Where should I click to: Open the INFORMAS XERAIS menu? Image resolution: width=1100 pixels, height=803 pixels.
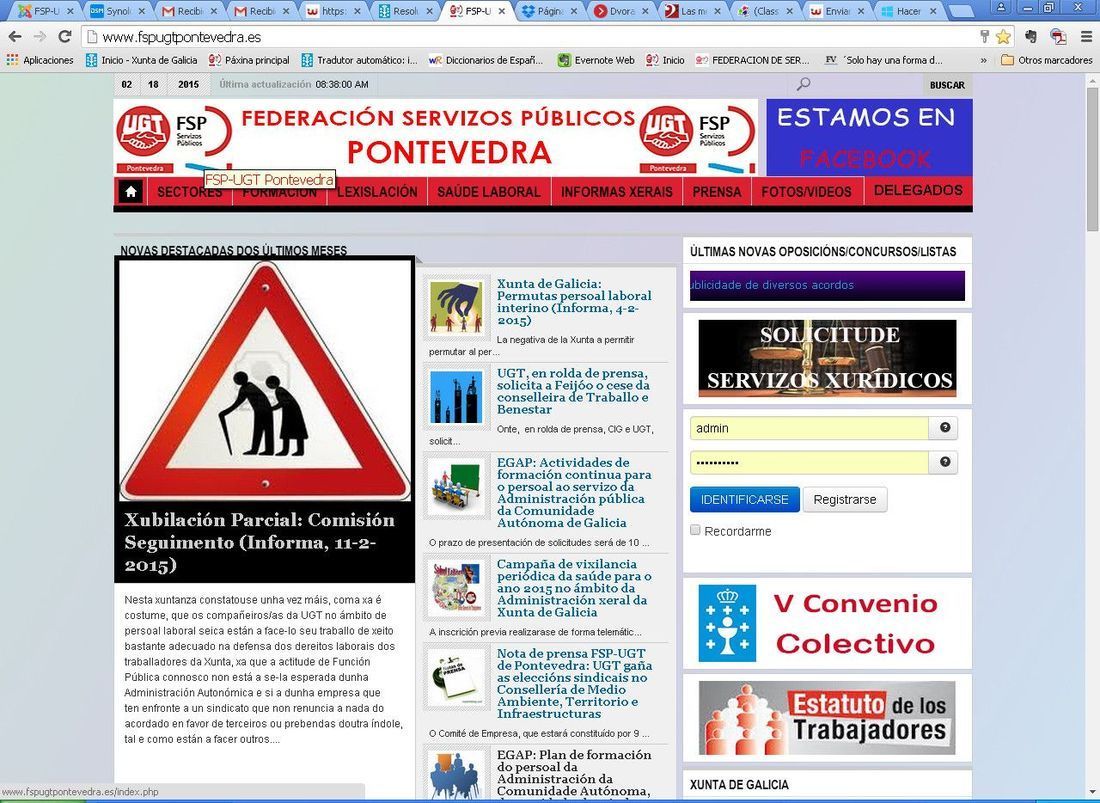pyautogui.click(x=617, y=191)
